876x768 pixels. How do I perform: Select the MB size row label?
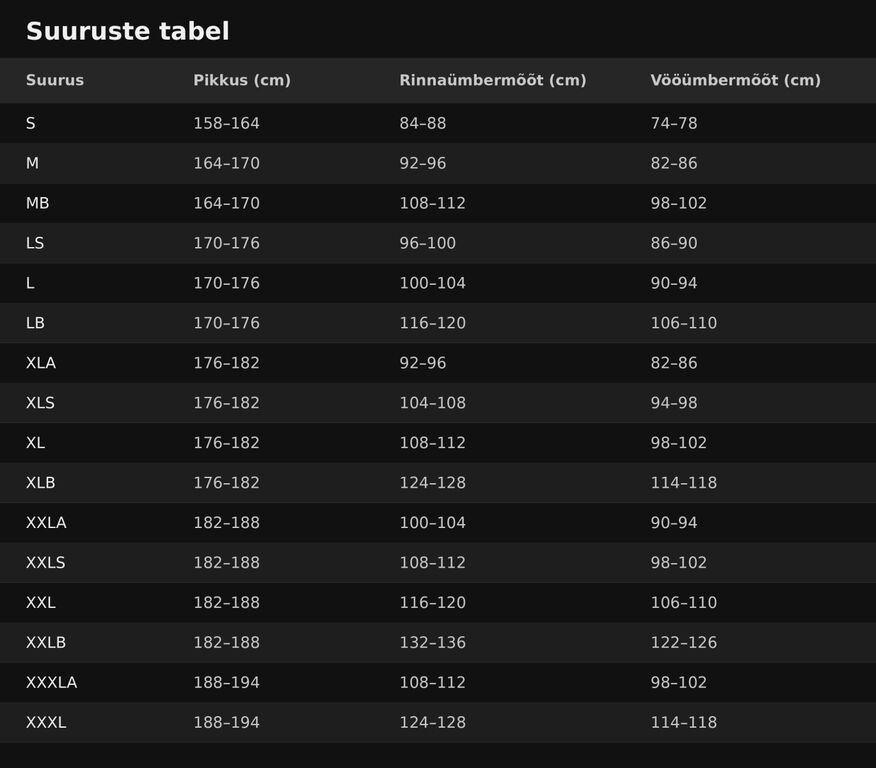[37, 203]
